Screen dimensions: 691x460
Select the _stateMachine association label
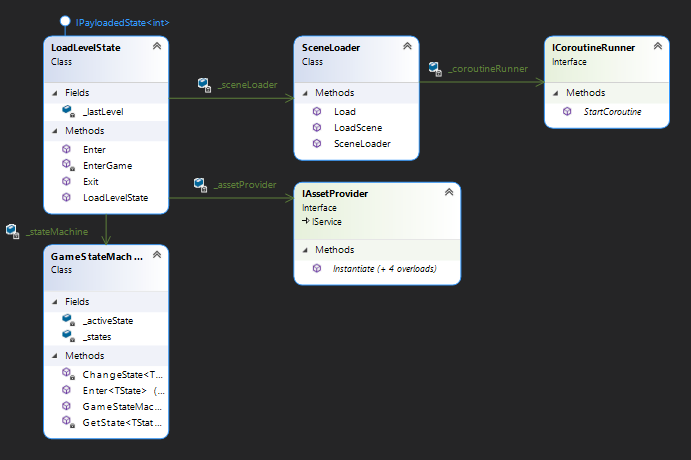57,232
